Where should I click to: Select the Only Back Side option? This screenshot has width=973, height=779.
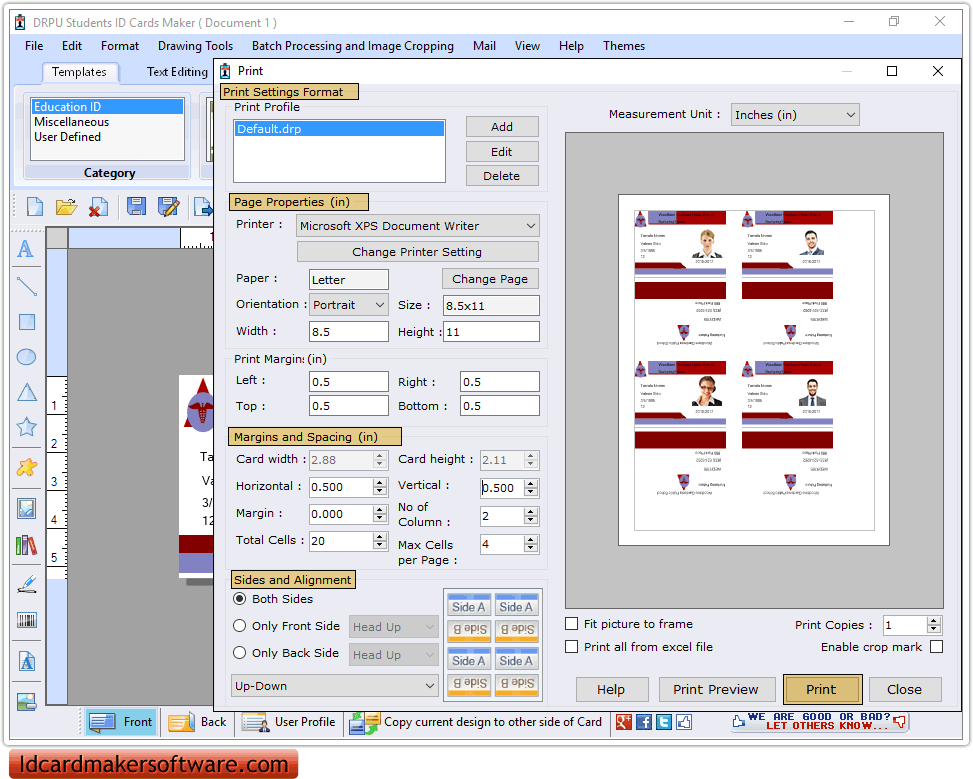point(239,654)
